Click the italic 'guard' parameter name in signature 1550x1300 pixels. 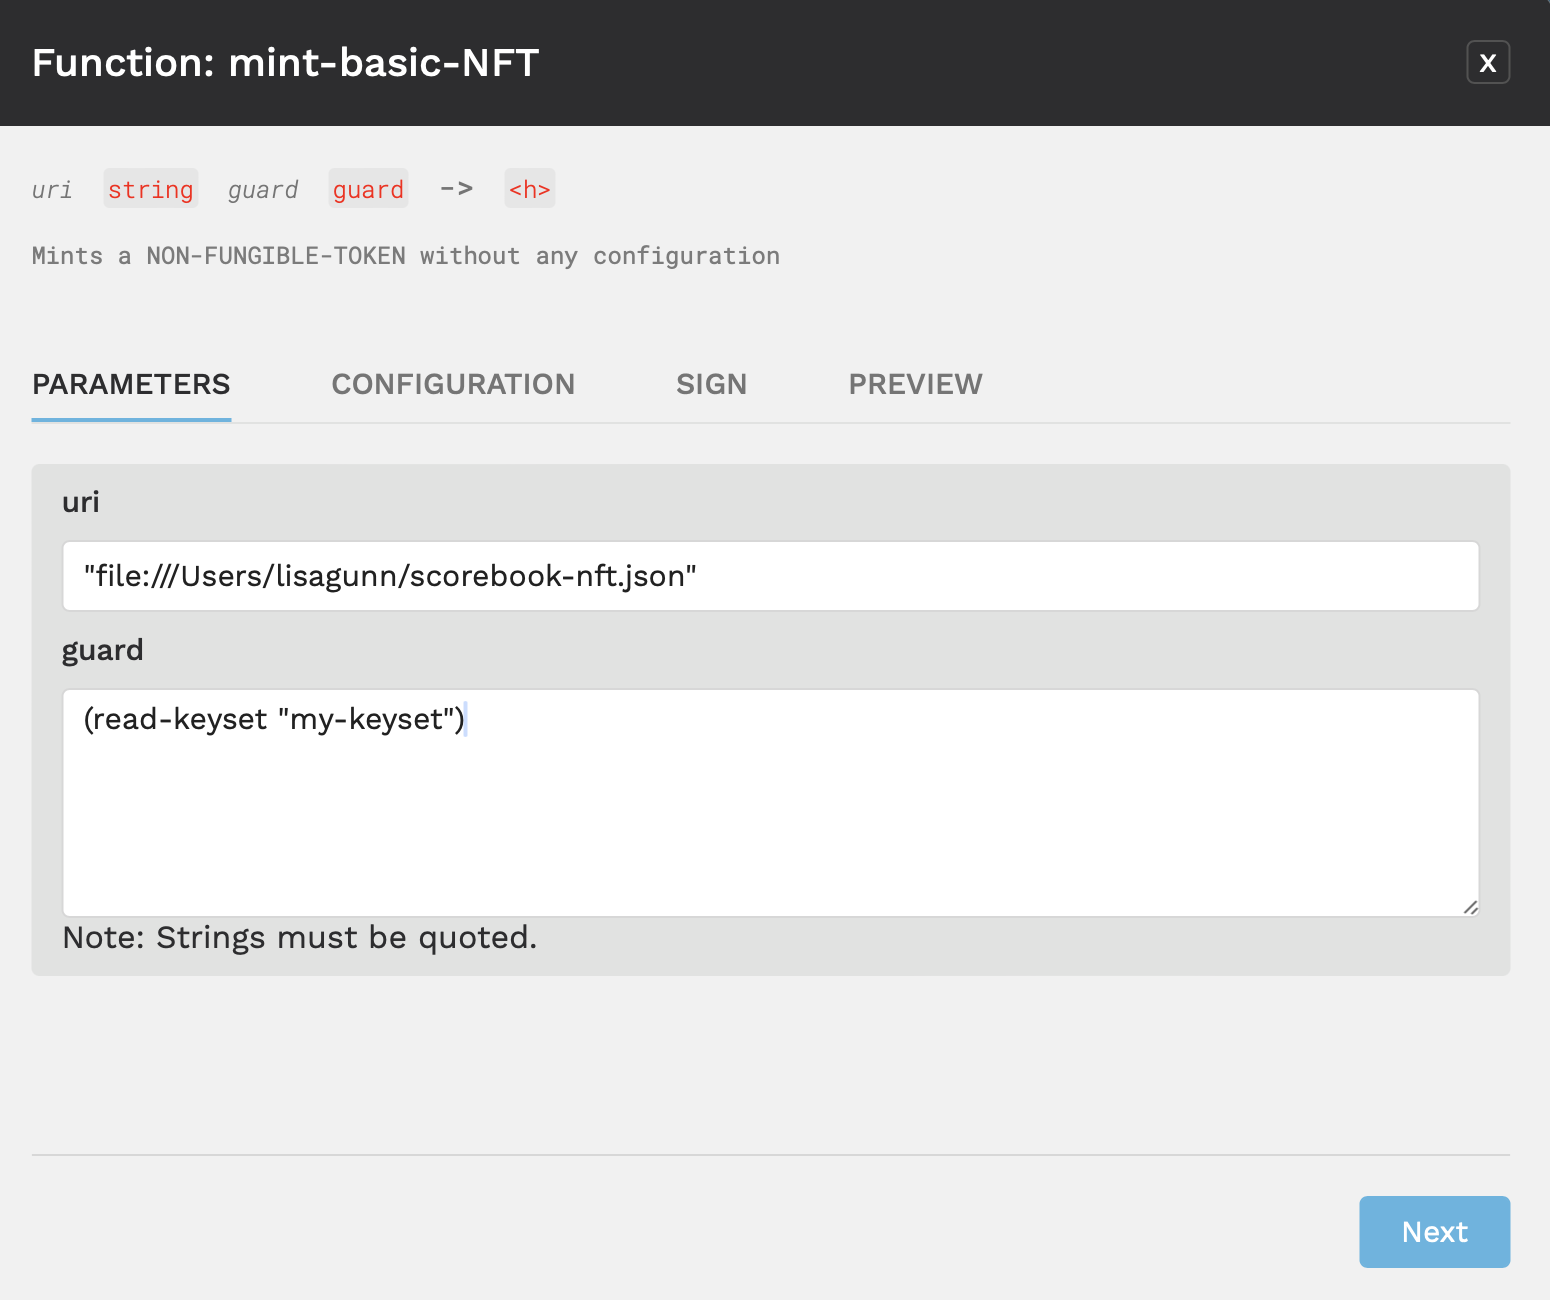[263, 190]
